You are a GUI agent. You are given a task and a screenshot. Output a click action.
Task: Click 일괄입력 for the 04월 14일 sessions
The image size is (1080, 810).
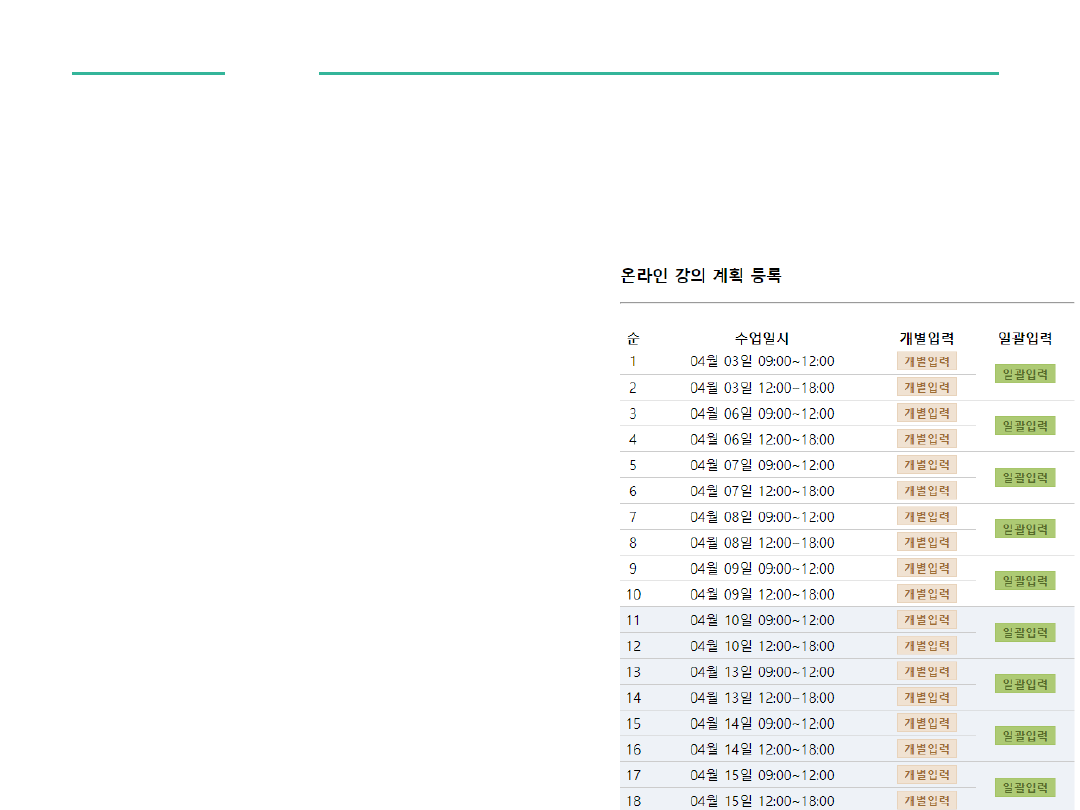click(1025, 736)
